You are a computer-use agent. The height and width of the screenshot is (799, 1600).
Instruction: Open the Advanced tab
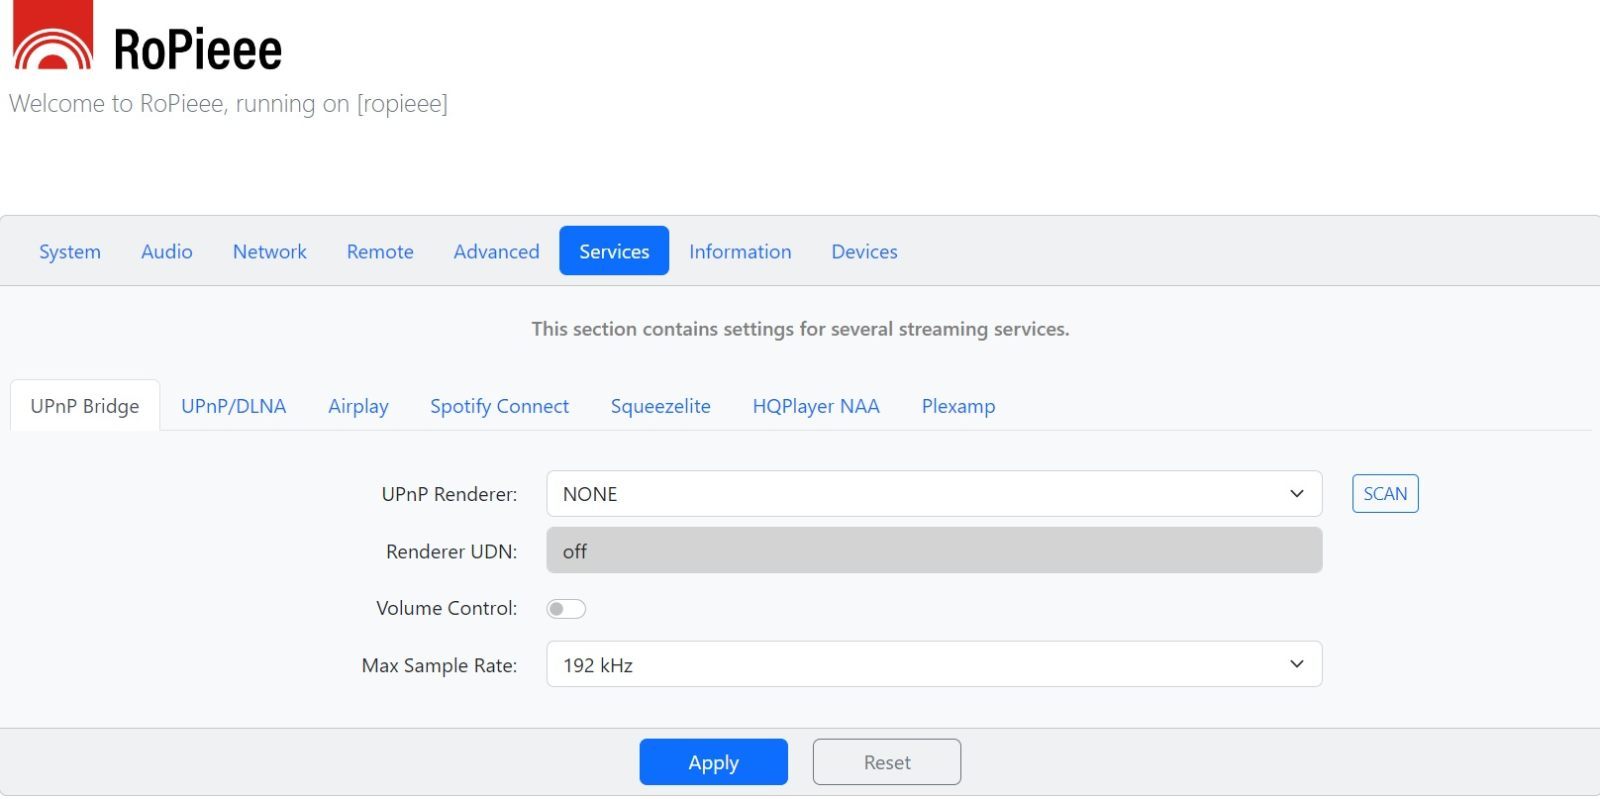(x=496, y=251)
